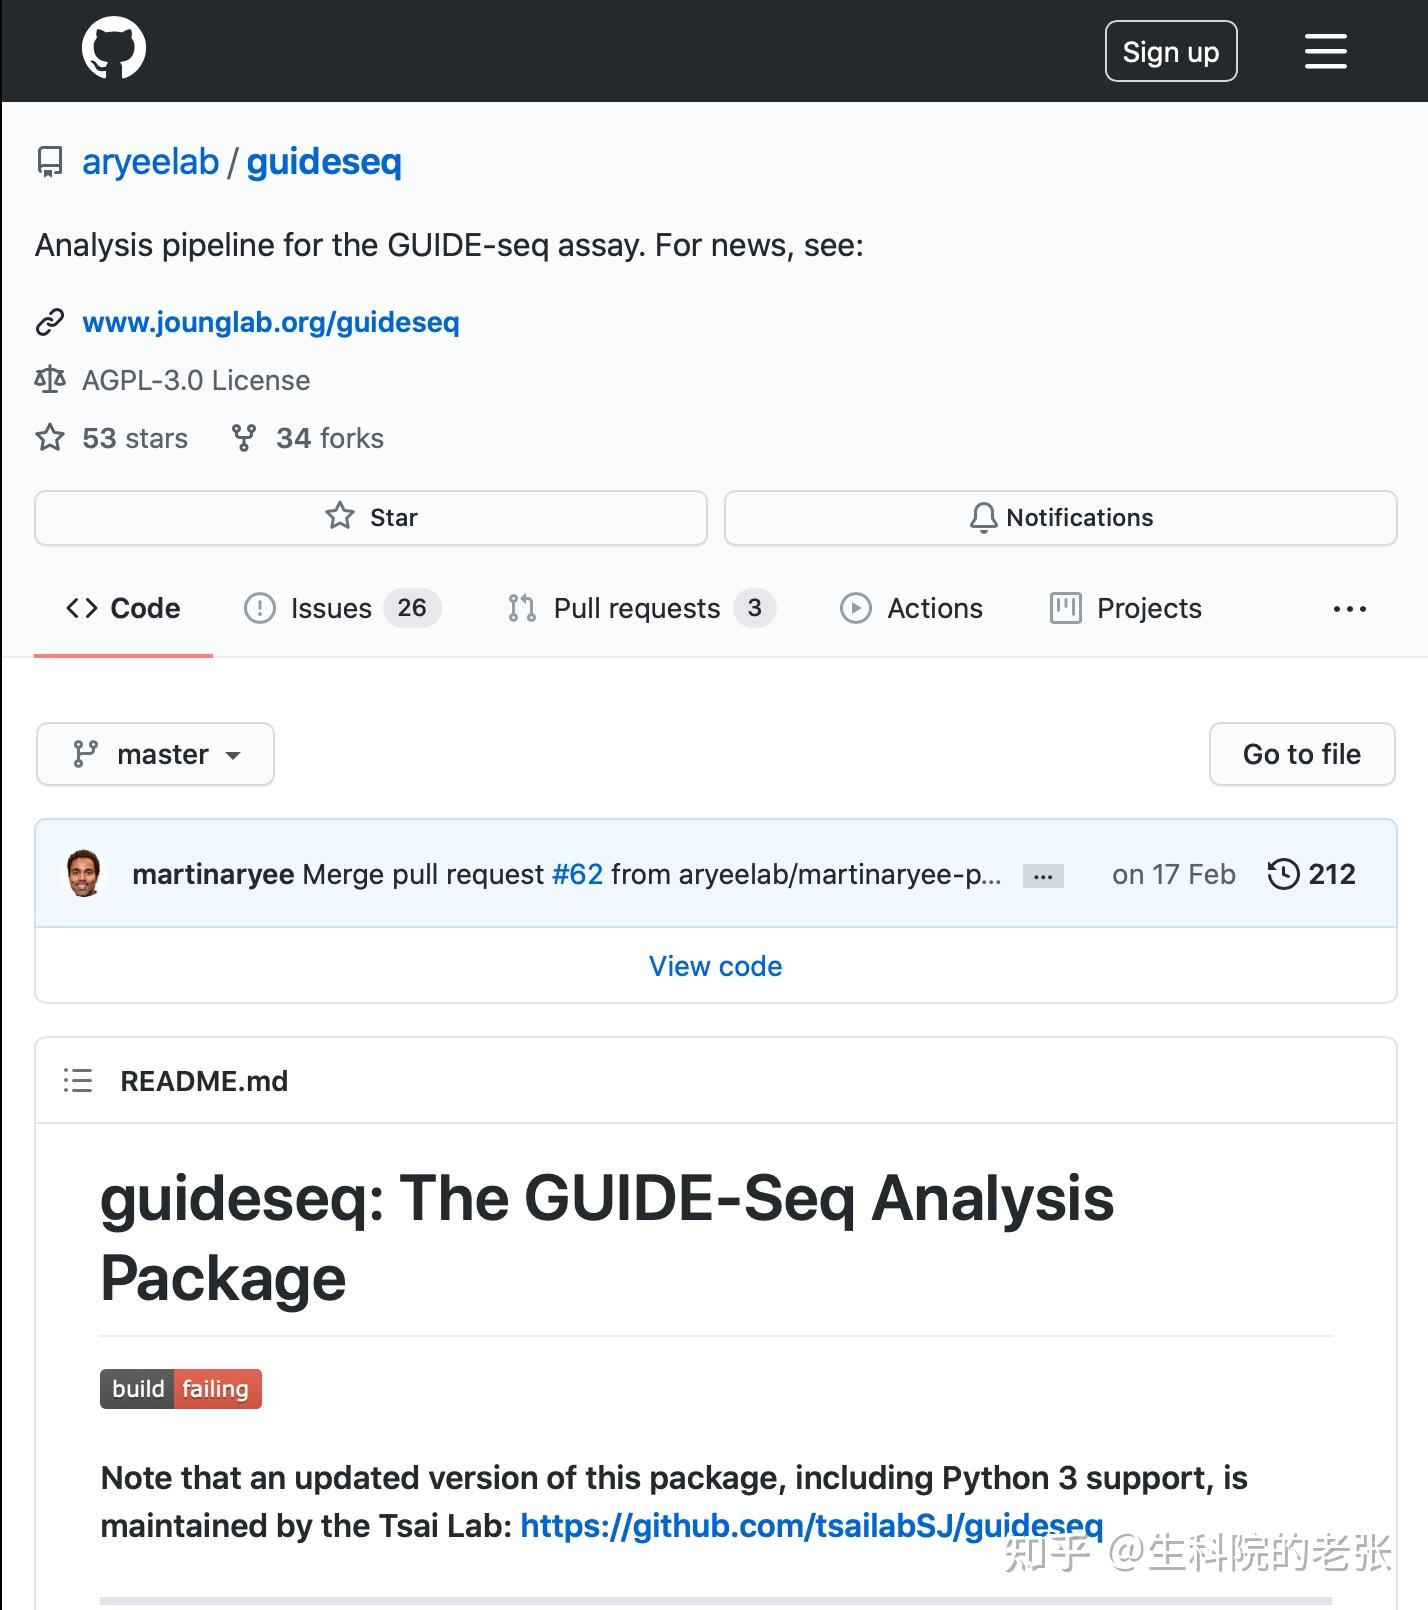
Task: Open the Actions tab
Action: click(x=912, y=608)
